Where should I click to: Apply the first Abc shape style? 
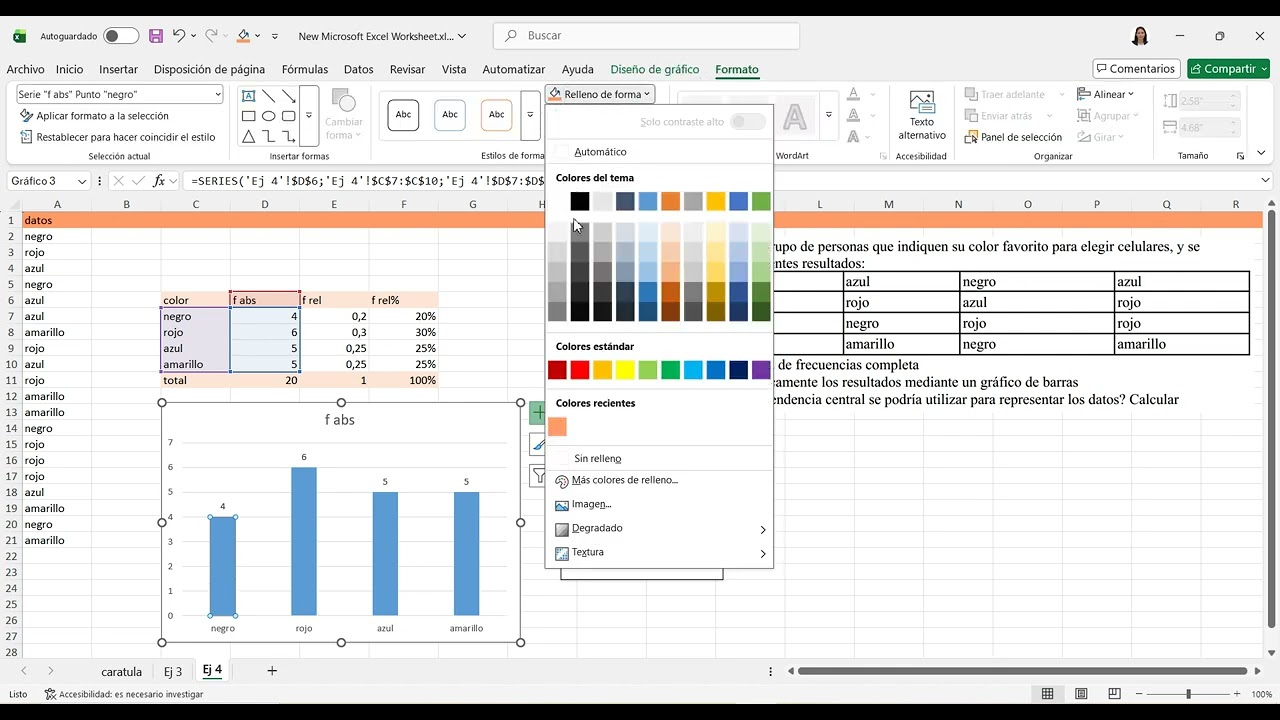(403, 115)
